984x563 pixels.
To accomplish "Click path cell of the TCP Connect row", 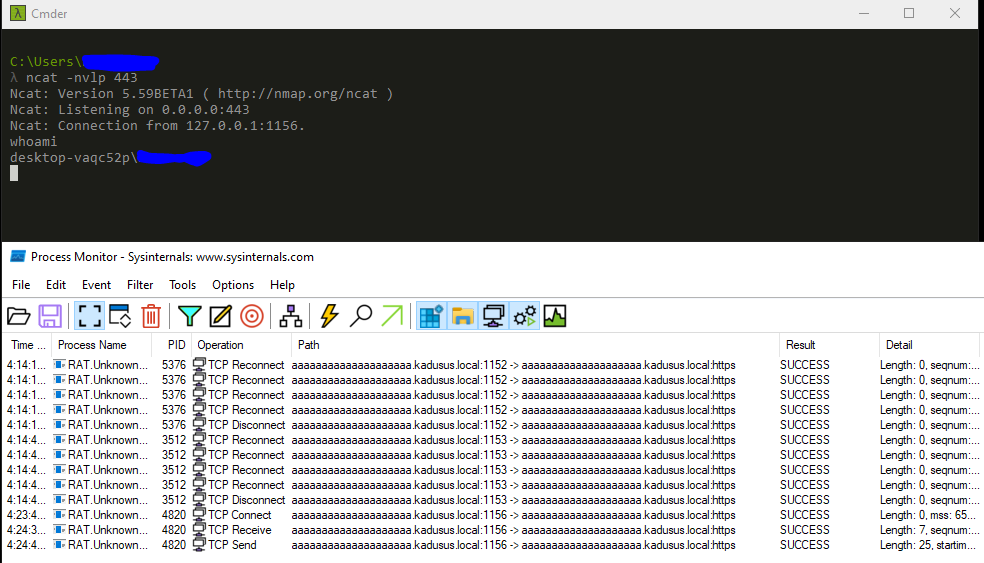I will pyautogui.click(x=513, y=515).
